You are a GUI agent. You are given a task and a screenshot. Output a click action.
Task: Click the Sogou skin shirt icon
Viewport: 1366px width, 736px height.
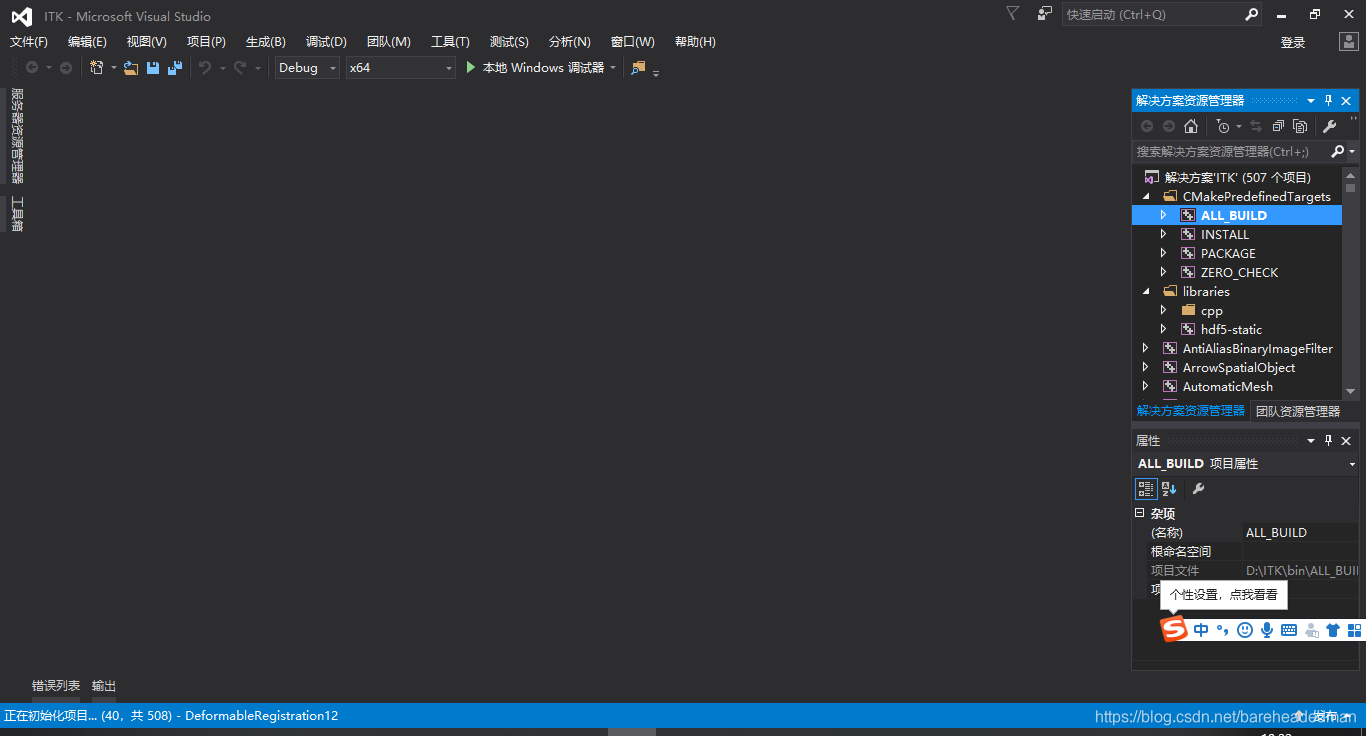[1333, 630]
